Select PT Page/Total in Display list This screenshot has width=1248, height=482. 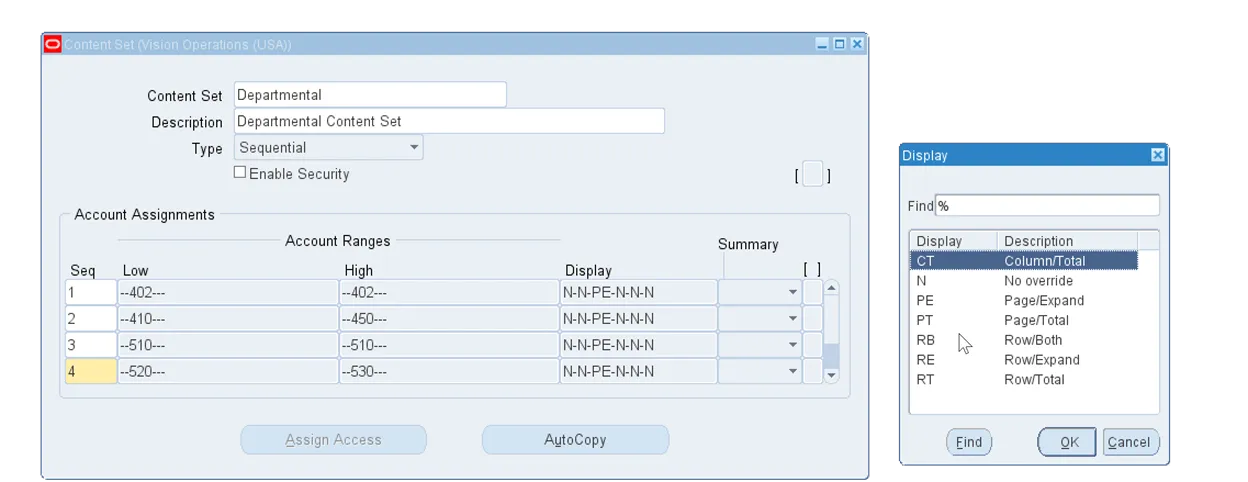click(x=1023, y=320)
